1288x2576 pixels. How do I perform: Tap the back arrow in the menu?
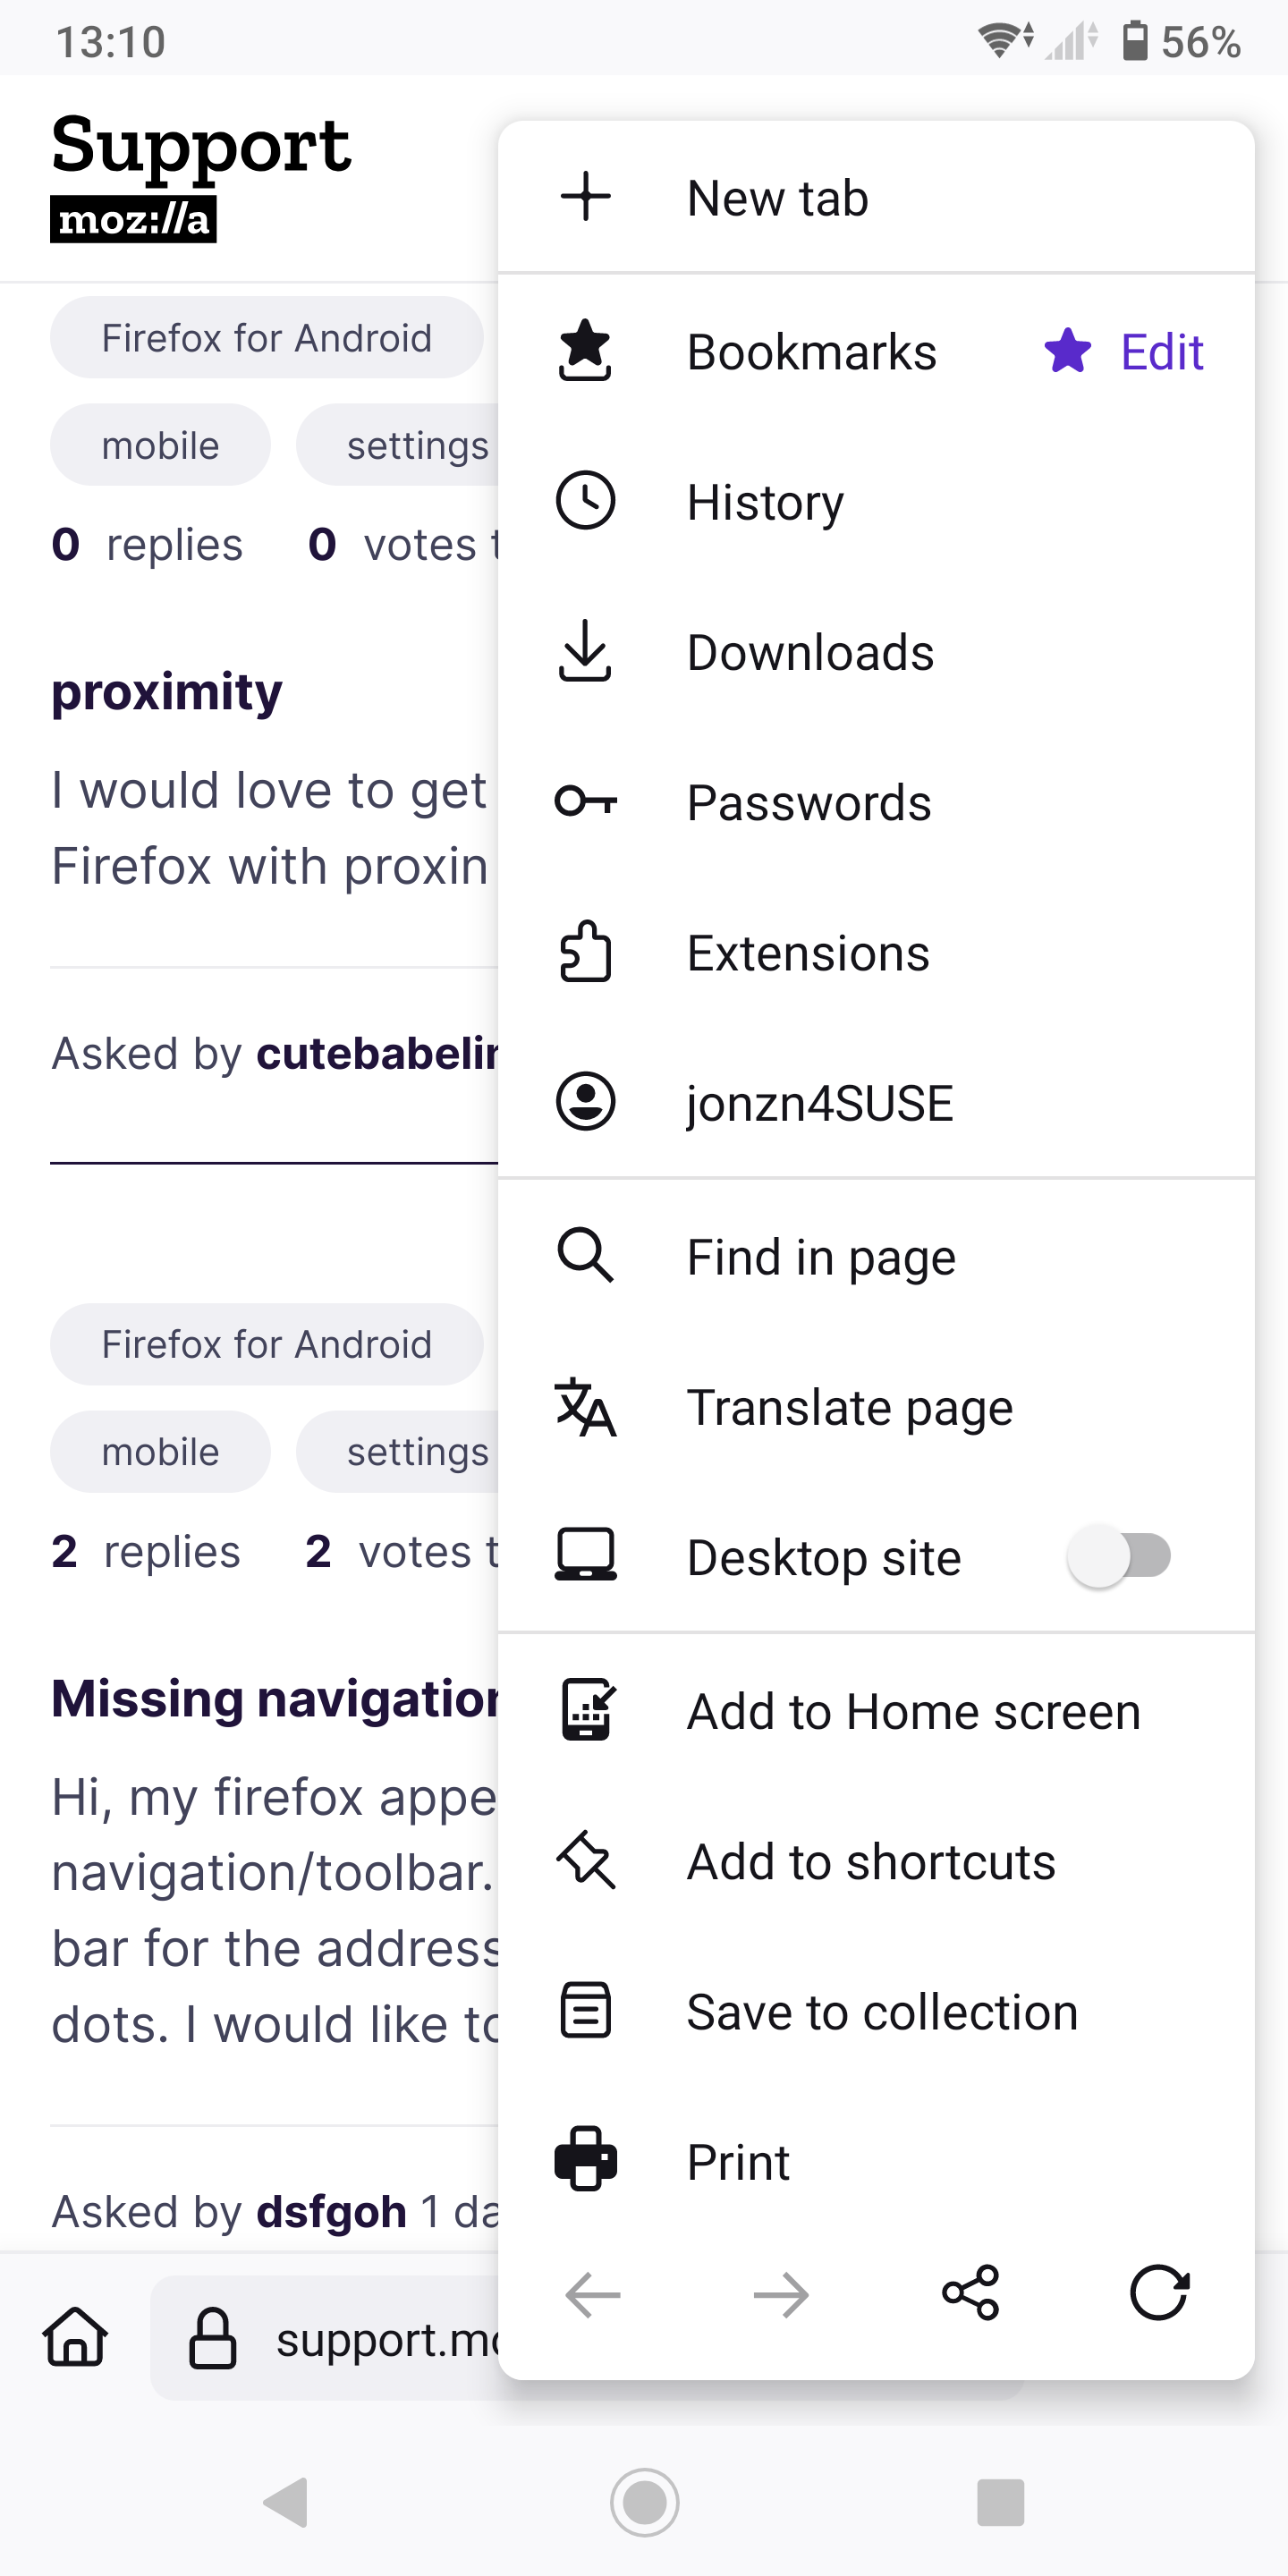(x=593, y=2295)
